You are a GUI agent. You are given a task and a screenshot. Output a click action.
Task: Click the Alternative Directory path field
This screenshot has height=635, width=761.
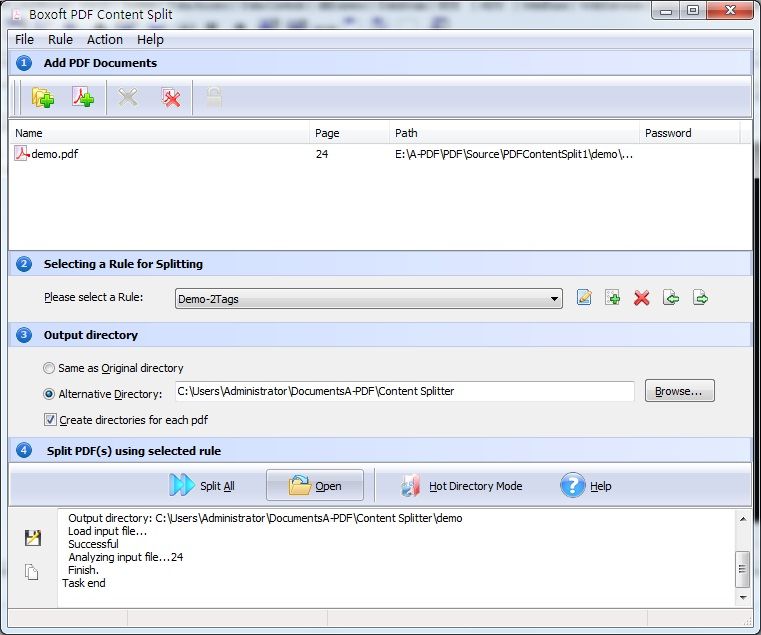click(405, 391)
